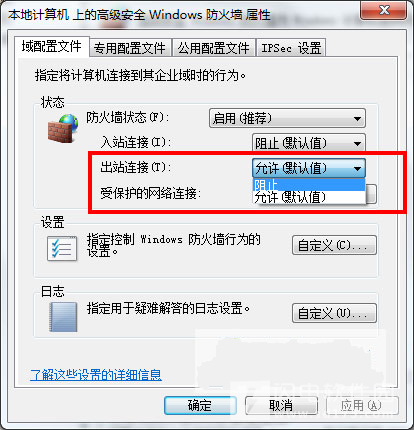Close the firewall properties dialog

click(383, 10)
